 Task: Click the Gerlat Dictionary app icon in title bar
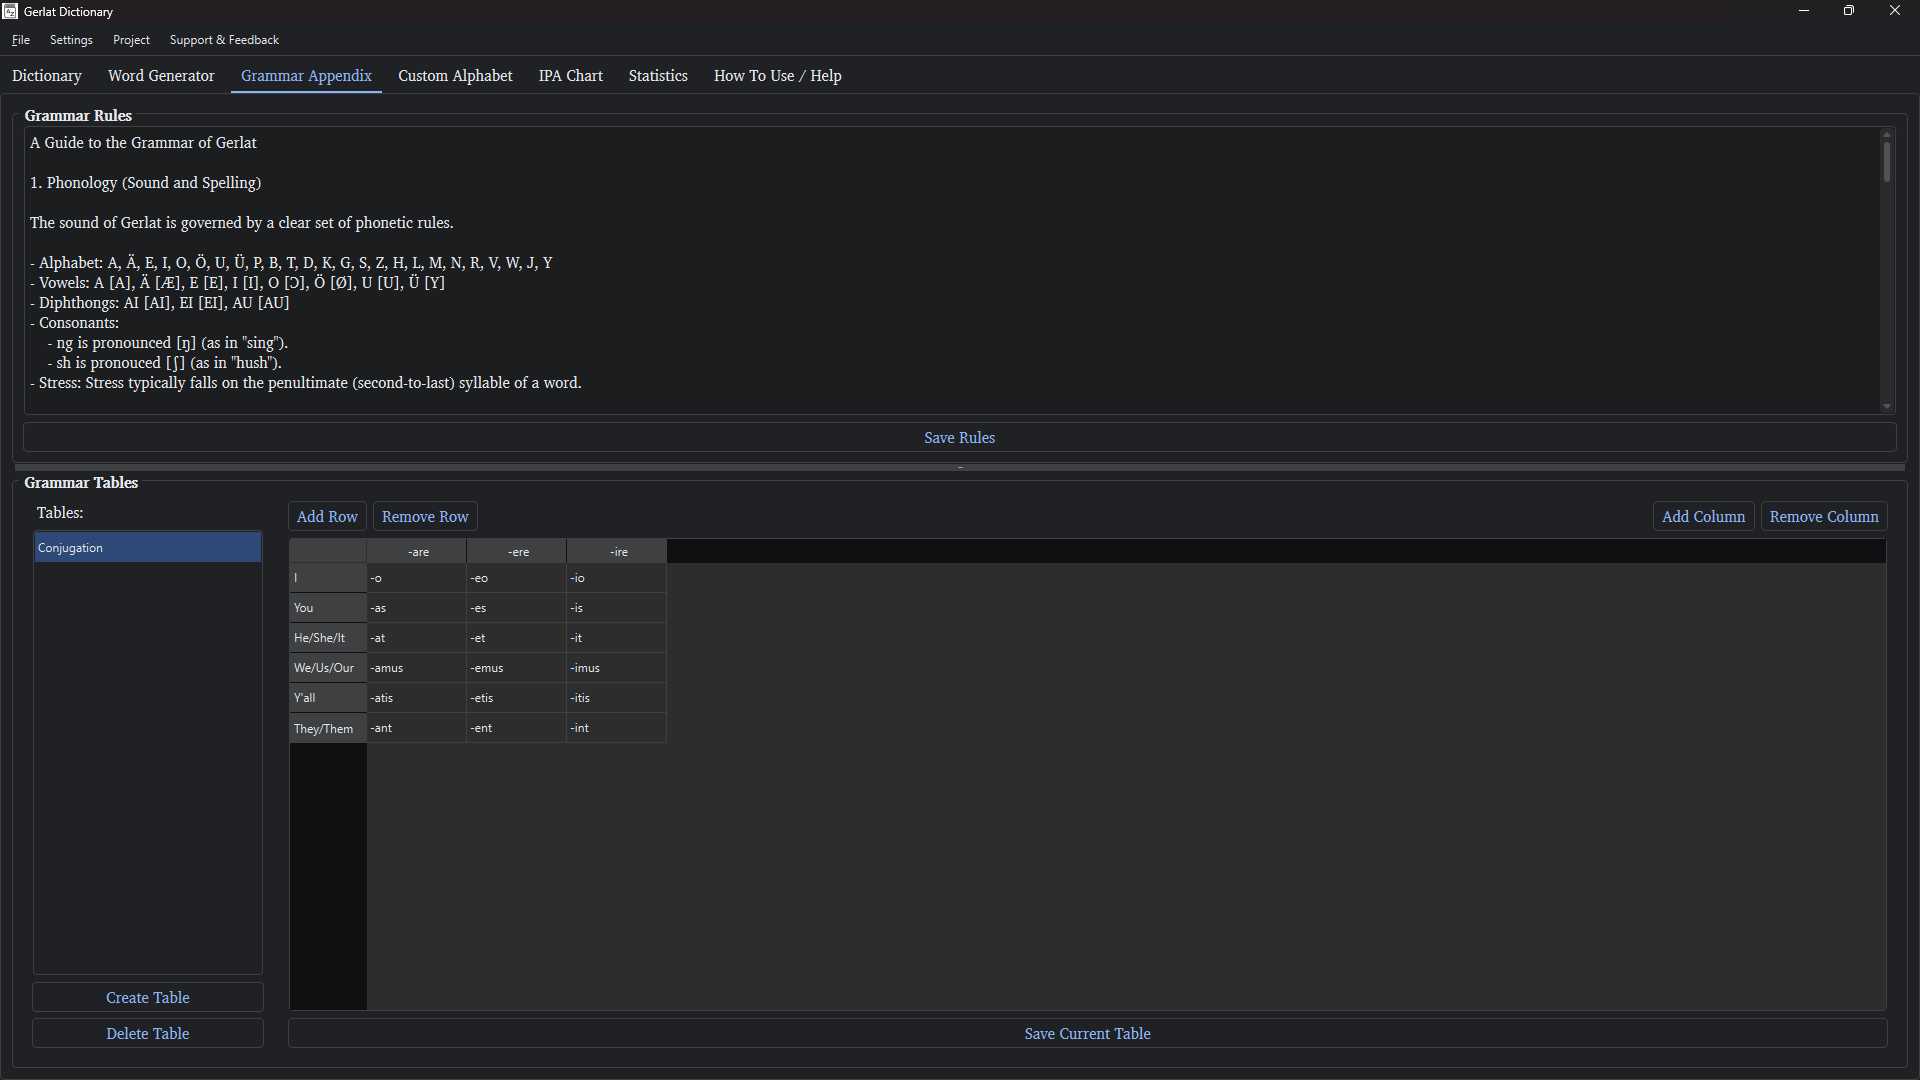(10, 11)
